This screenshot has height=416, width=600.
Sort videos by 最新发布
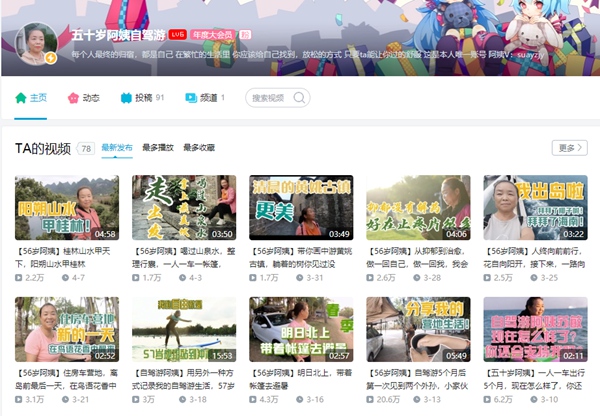116,148
